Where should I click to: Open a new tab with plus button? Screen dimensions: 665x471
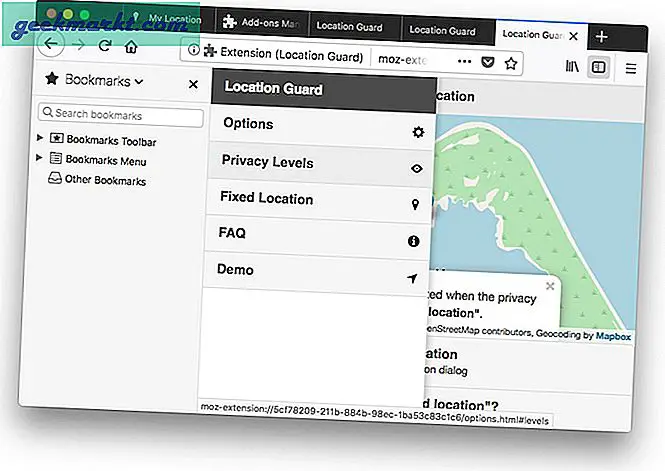tap(601, 36)
